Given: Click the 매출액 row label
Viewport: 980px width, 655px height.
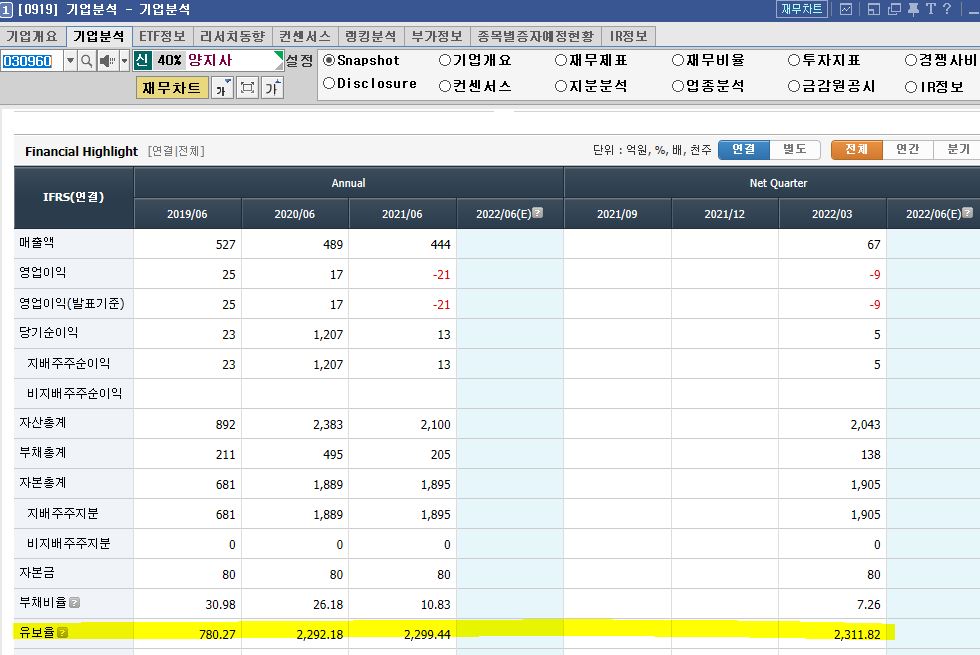Looking at the screenshot, I should point(37,242).
